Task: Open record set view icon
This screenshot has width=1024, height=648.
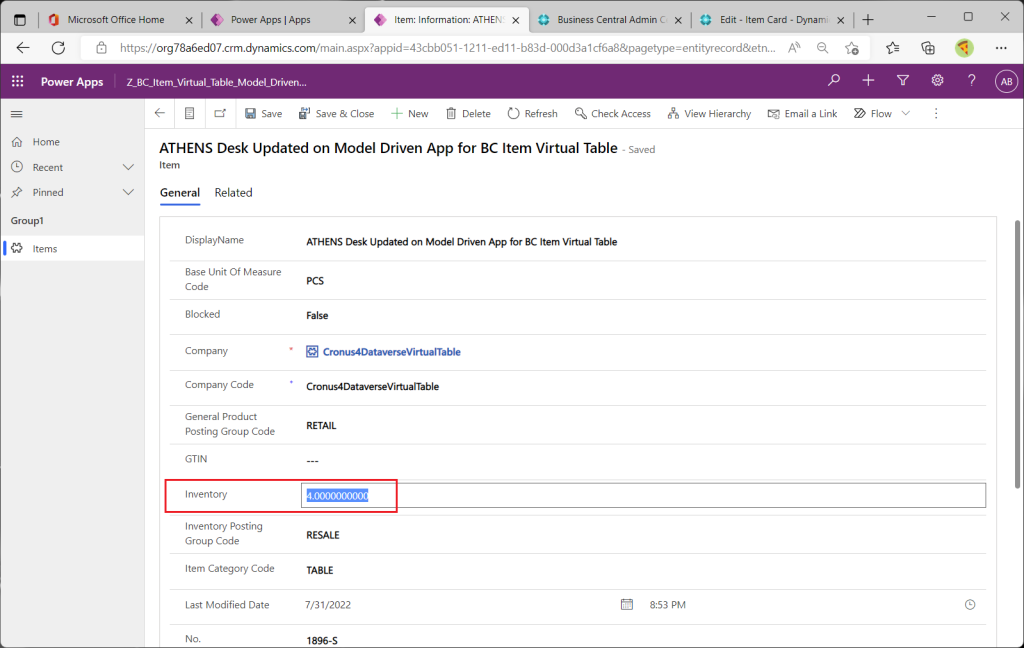Action: [189, 113]
